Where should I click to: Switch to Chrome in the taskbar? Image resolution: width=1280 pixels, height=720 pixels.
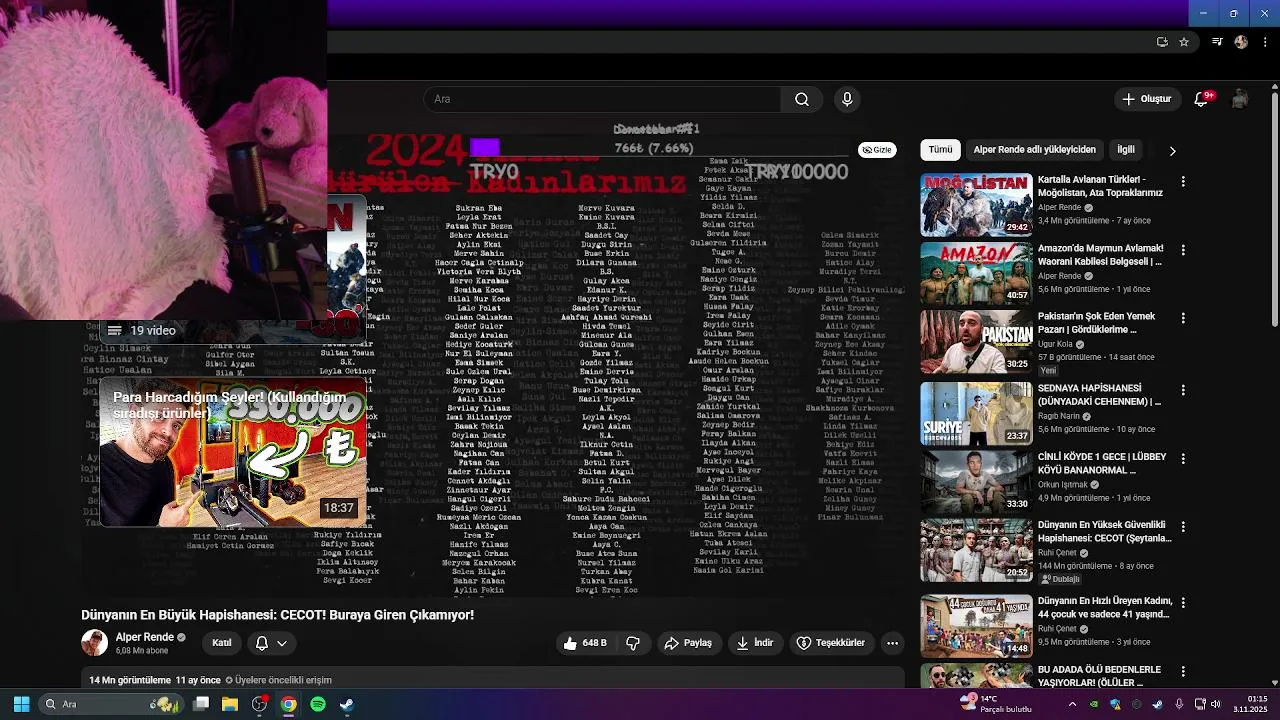point(288,704)
